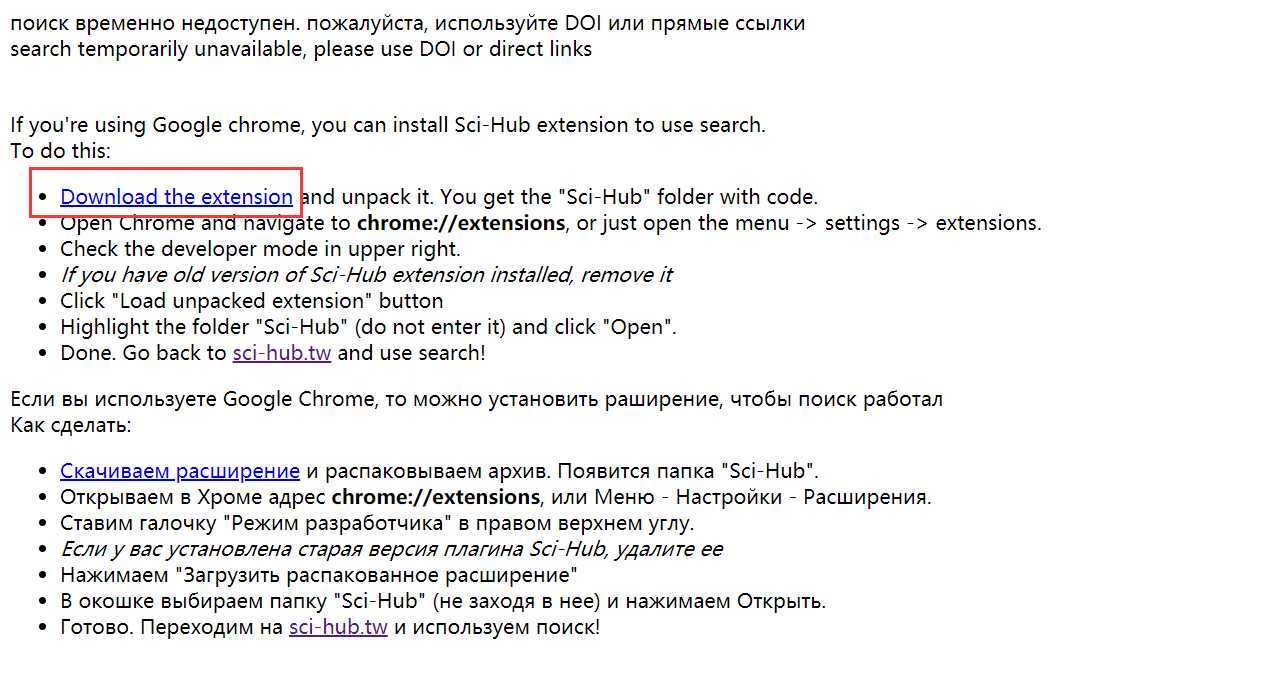Click the italic Russian "Если у вас установлена" note
1285x678 pixels.
pyautogui.click(x=391, y=549)
